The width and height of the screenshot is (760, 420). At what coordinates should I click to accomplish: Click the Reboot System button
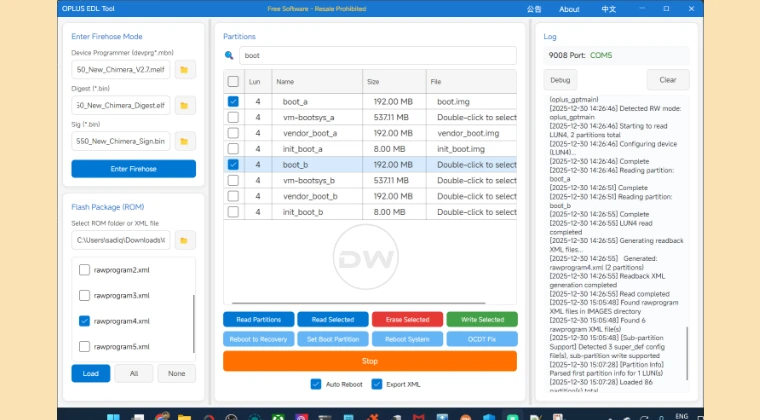pyautogui.click(x=408, y=339)
